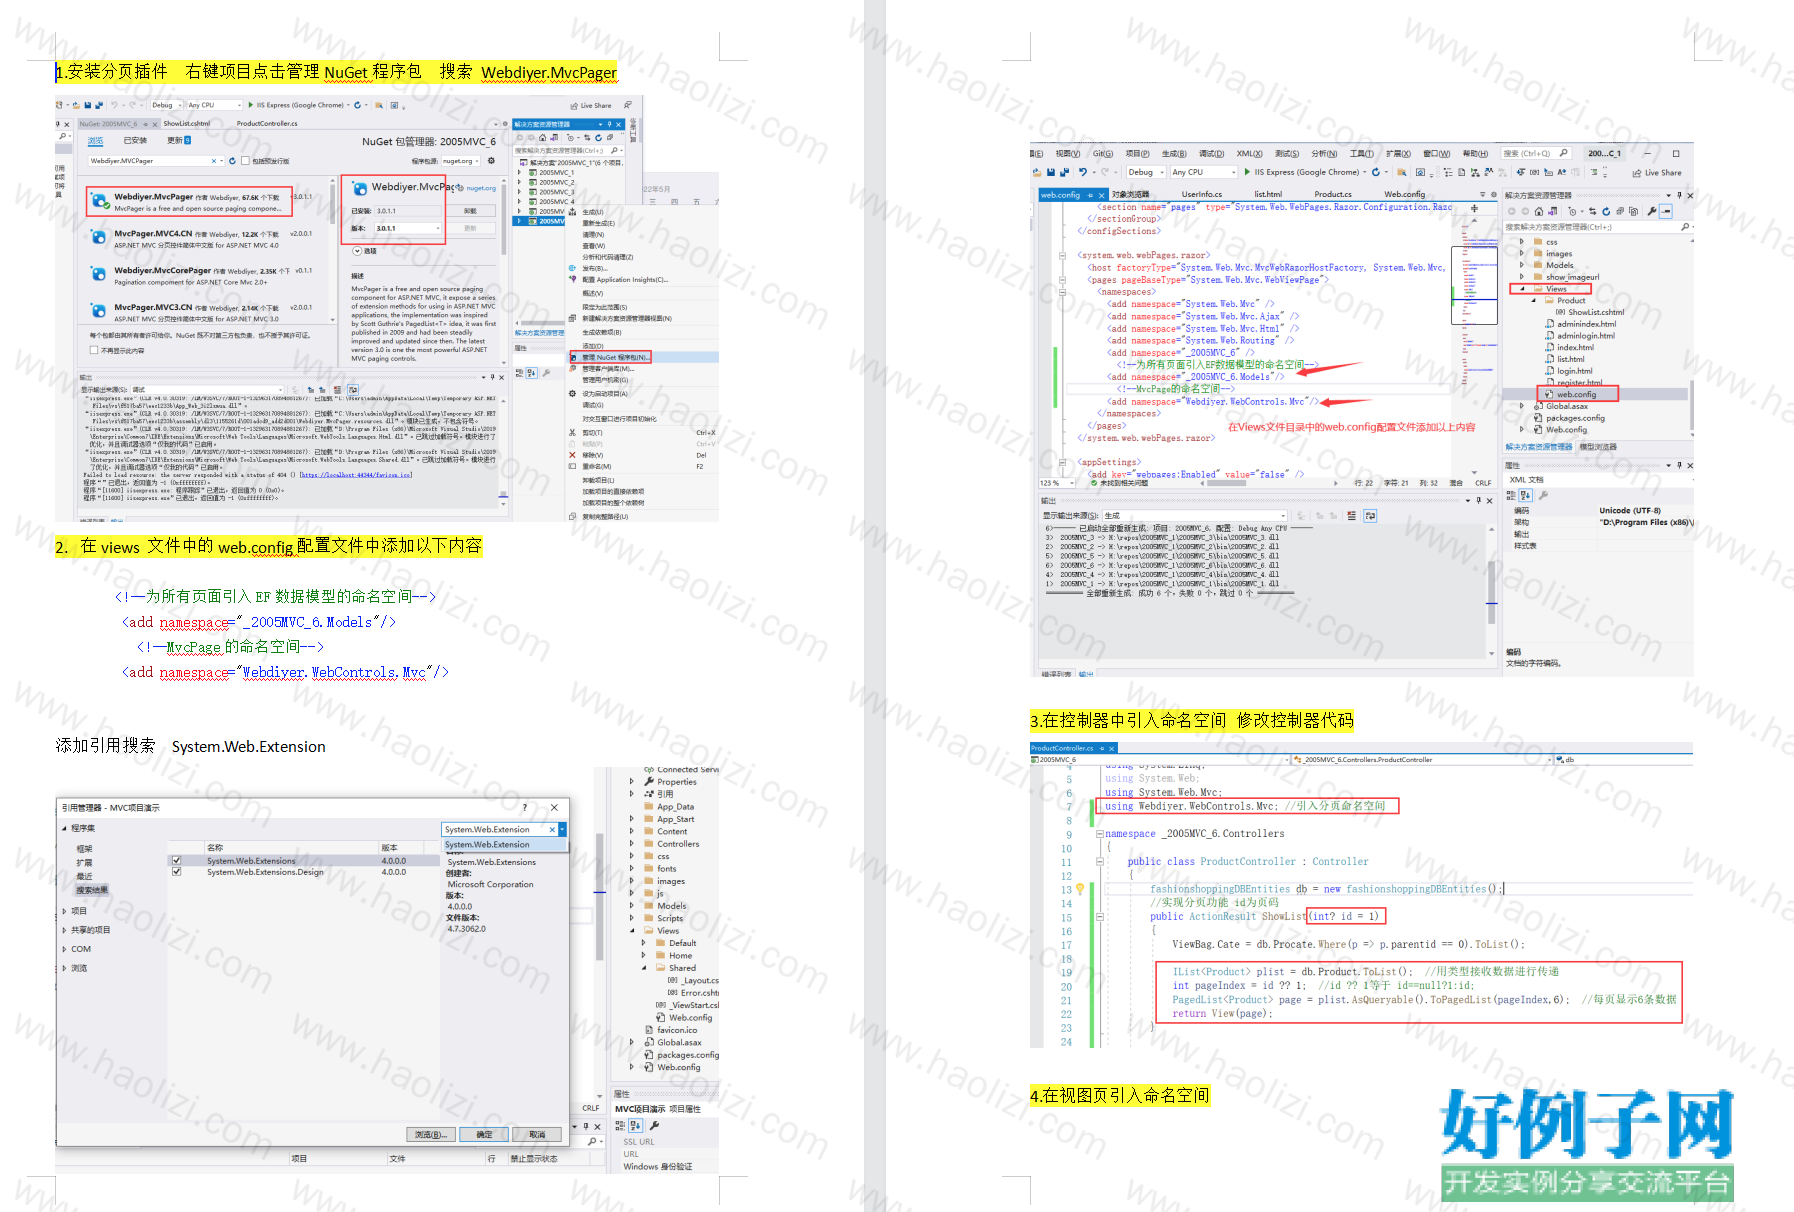Click the word wrap toggle icon in build Output toolbar
Viewport: 1794px width, 1212px height.
(x=1369, y=516)
